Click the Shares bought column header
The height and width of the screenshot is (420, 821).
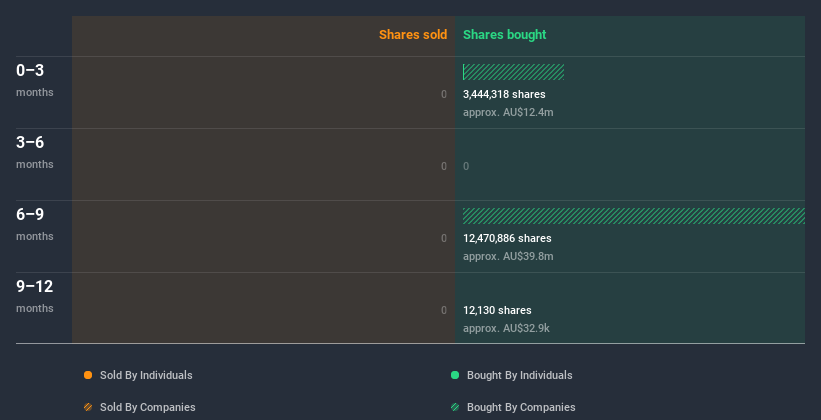point(505,35)
